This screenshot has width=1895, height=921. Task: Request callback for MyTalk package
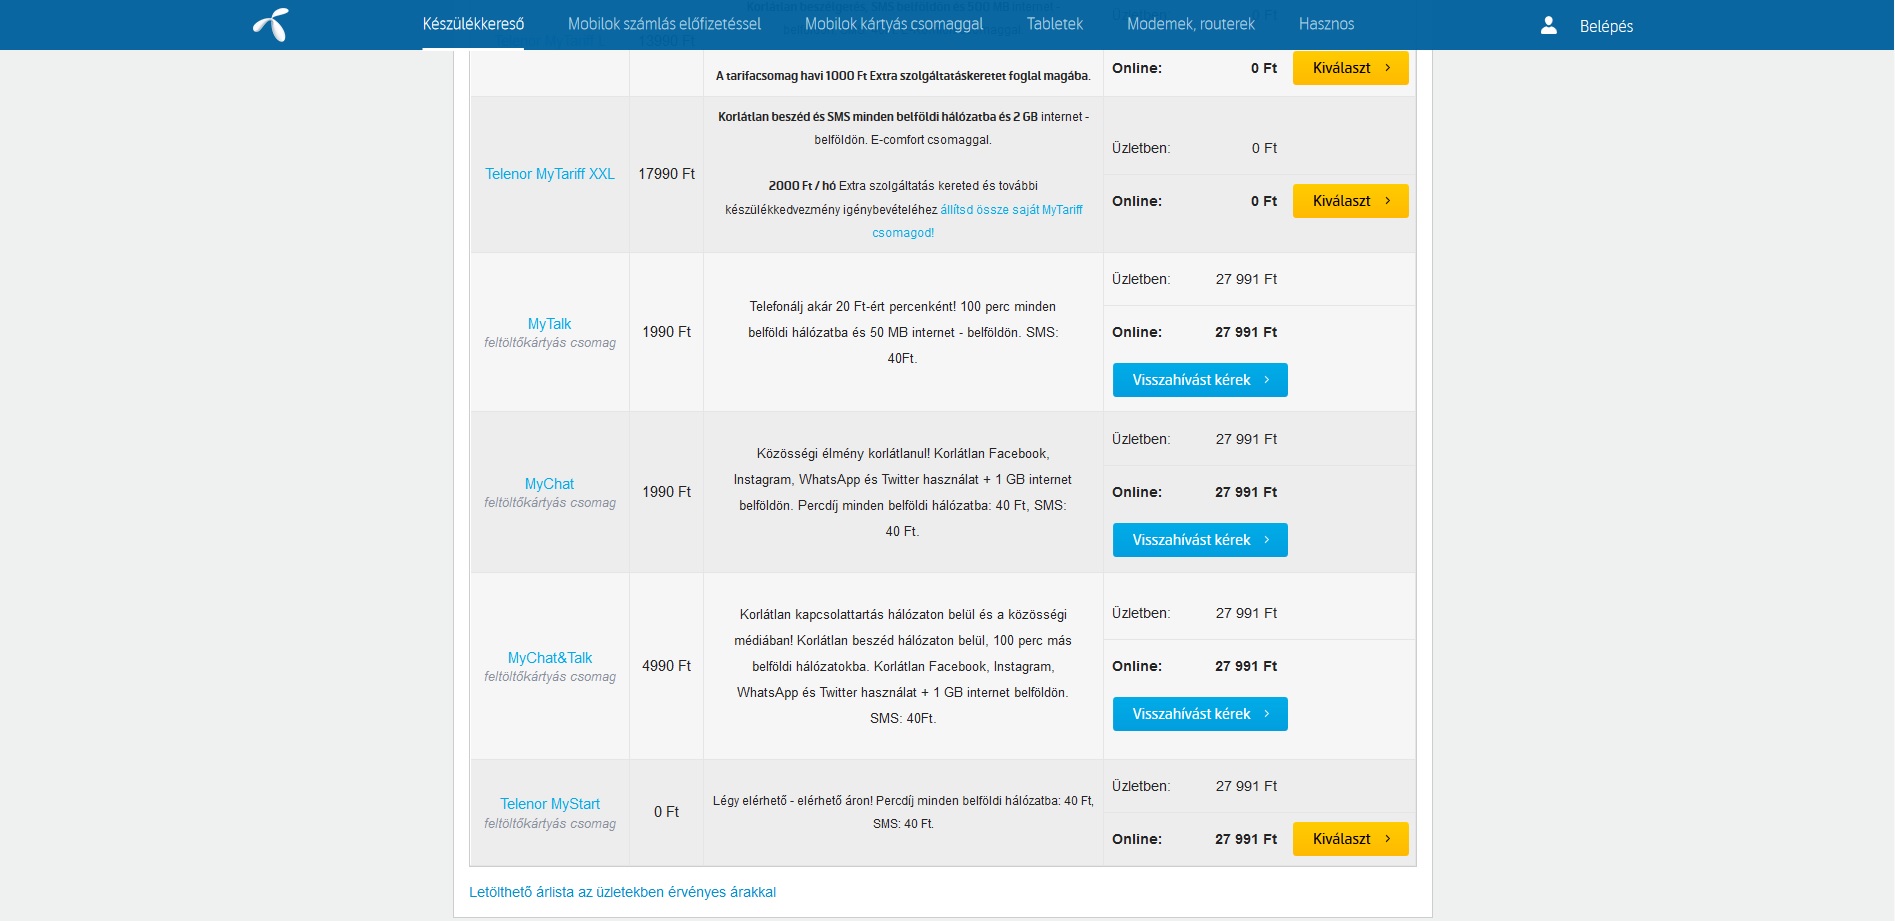point(1200,380)
